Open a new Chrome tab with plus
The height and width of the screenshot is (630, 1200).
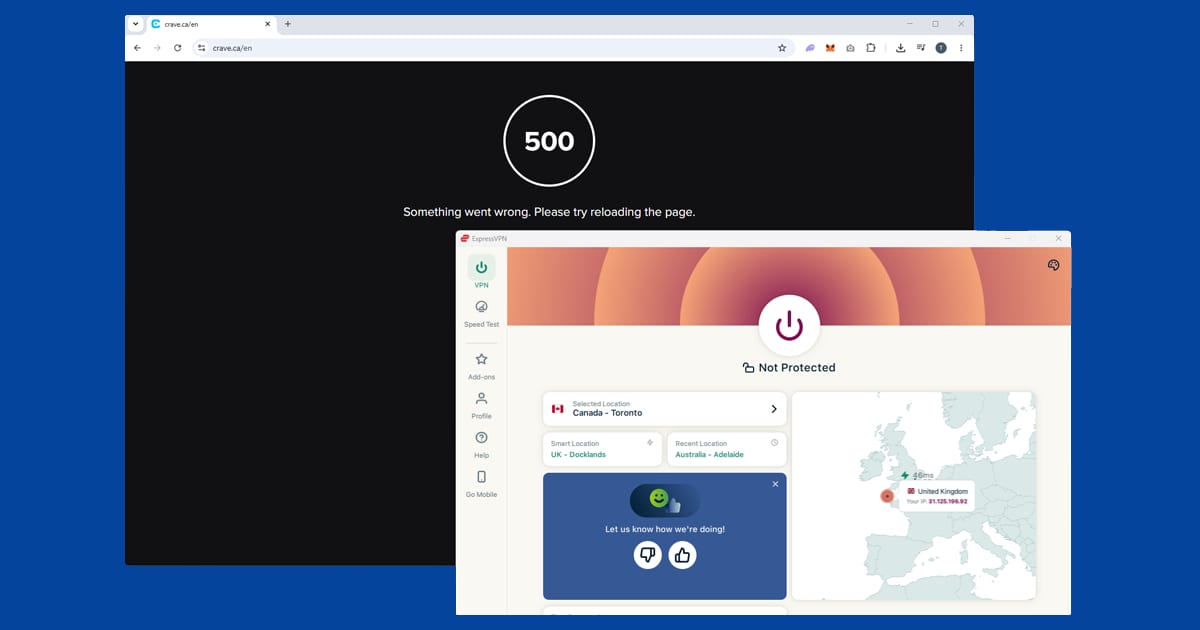[x=288, y=24]
